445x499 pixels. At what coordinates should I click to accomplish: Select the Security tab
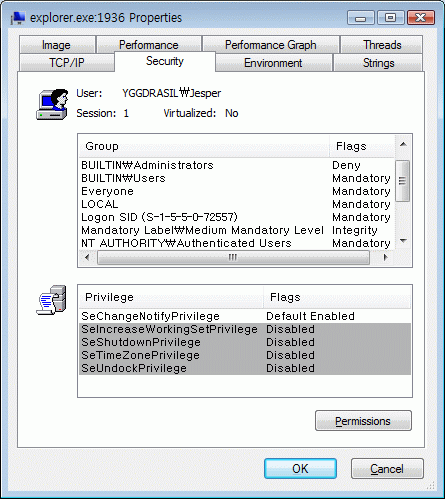(165, 61)
